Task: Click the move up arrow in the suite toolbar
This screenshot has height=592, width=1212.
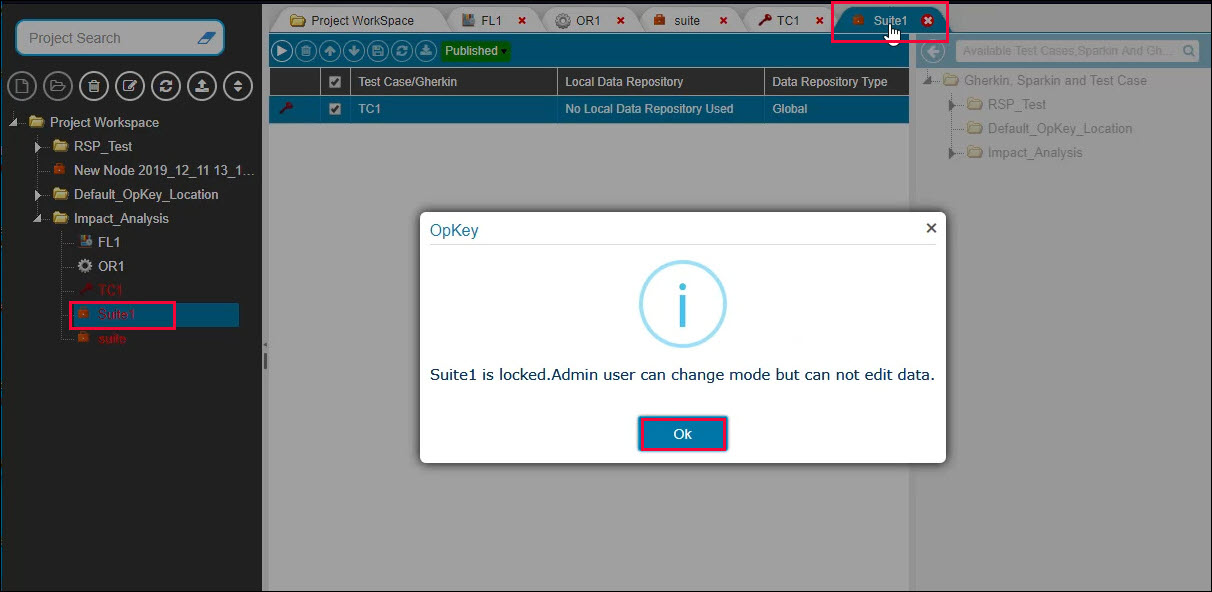Action: [330, 50]
